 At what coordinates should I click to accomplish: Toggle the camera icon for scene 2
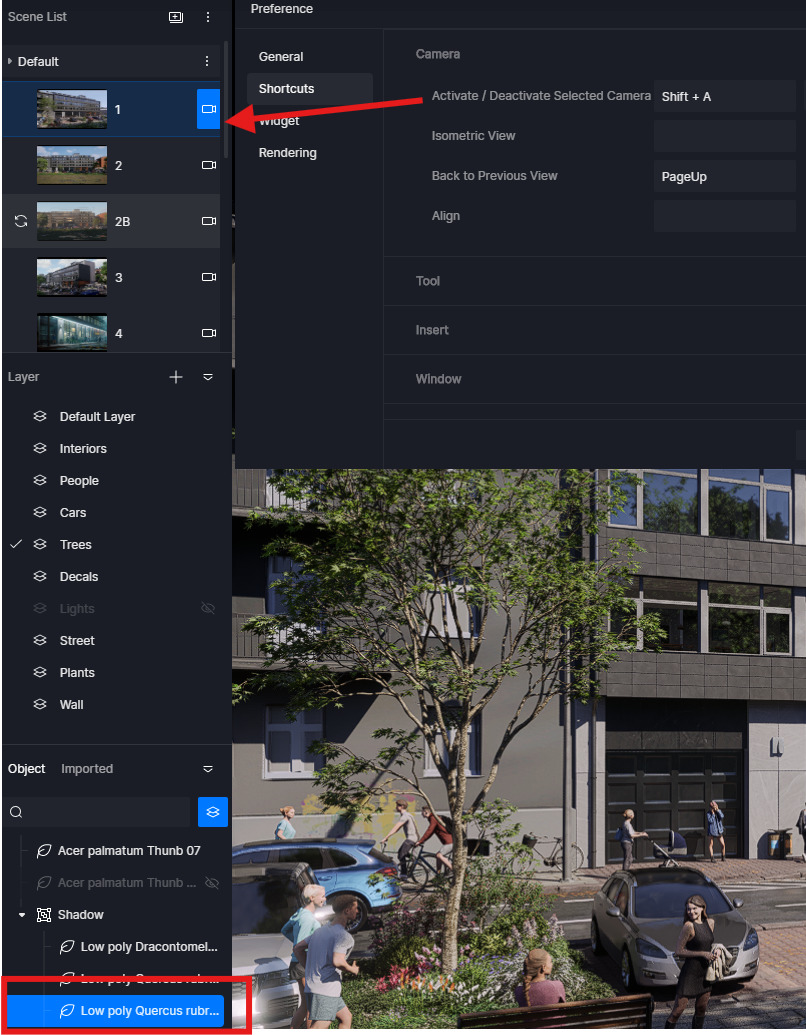click(209, 165)
